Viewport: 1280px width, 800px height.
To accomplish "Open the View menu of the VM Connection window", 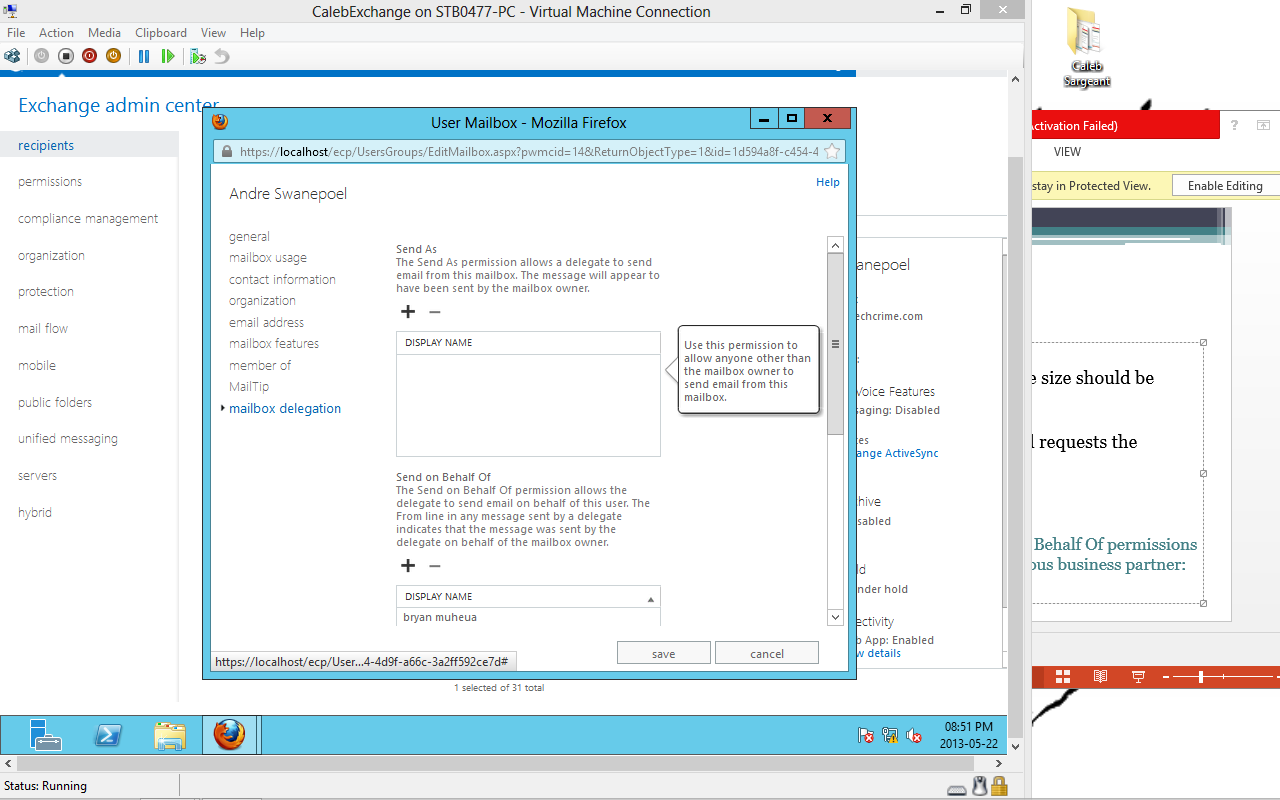I will 213,33.
